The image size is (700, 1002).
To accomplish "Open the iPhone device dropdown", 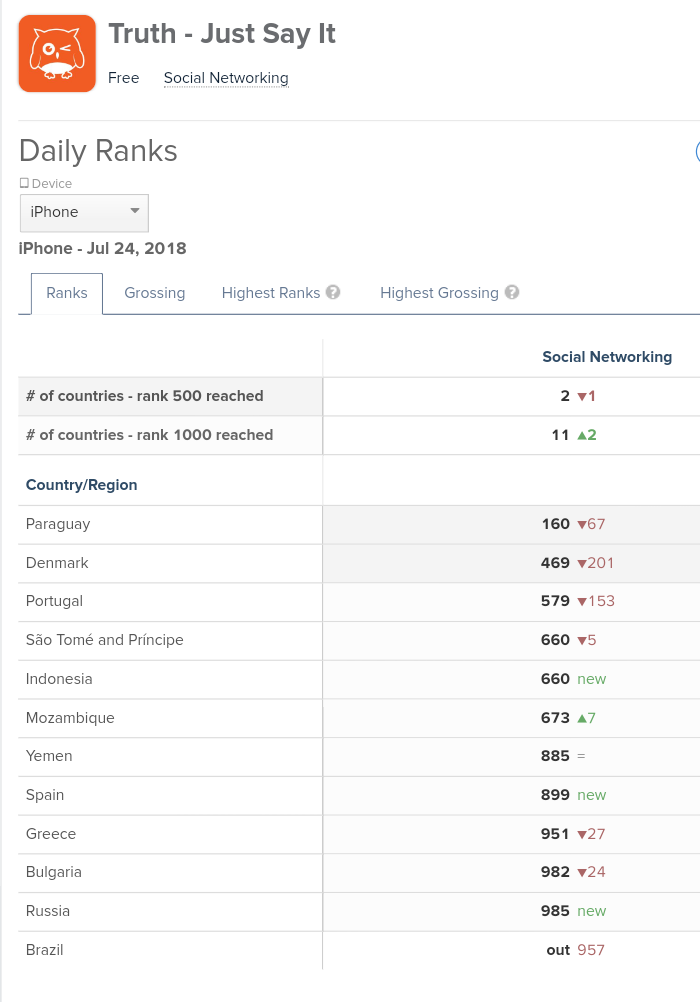I will pos(84,212).
